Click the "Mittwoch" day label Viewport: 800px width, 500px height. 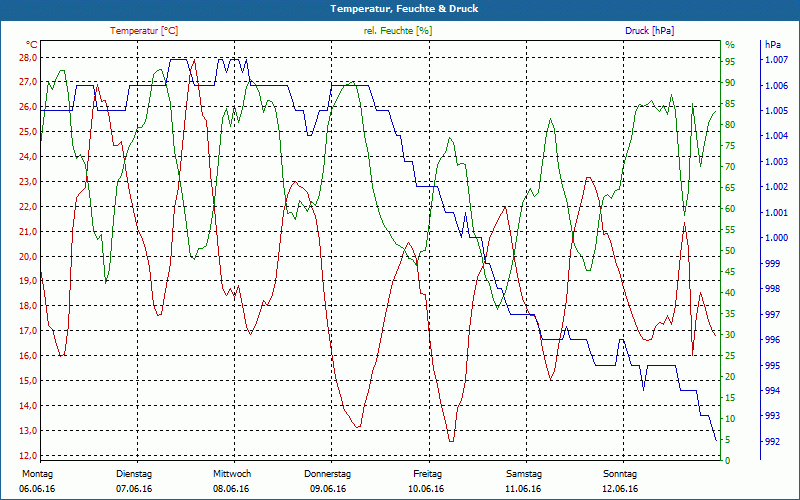coord(232,474)
